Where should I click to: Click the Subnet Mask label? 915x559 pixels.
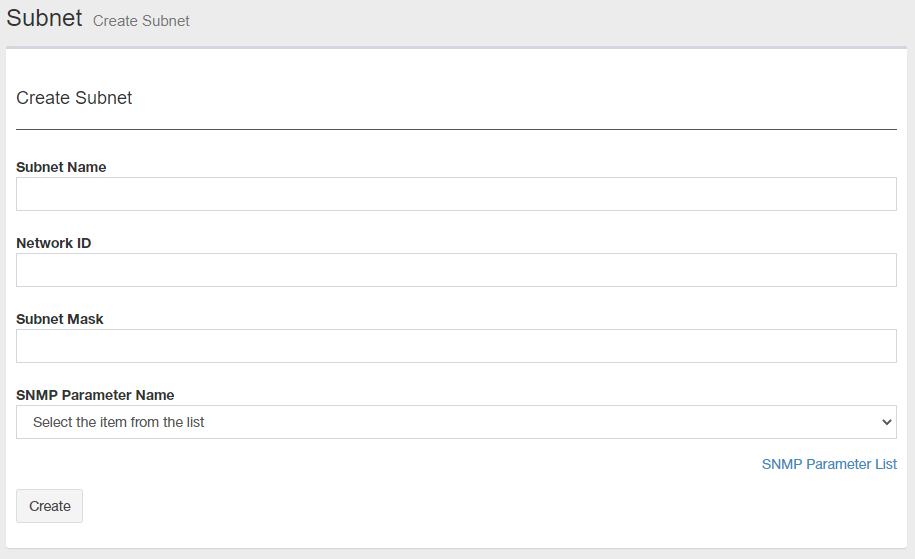pyautogui.click(x=60, y=319)
